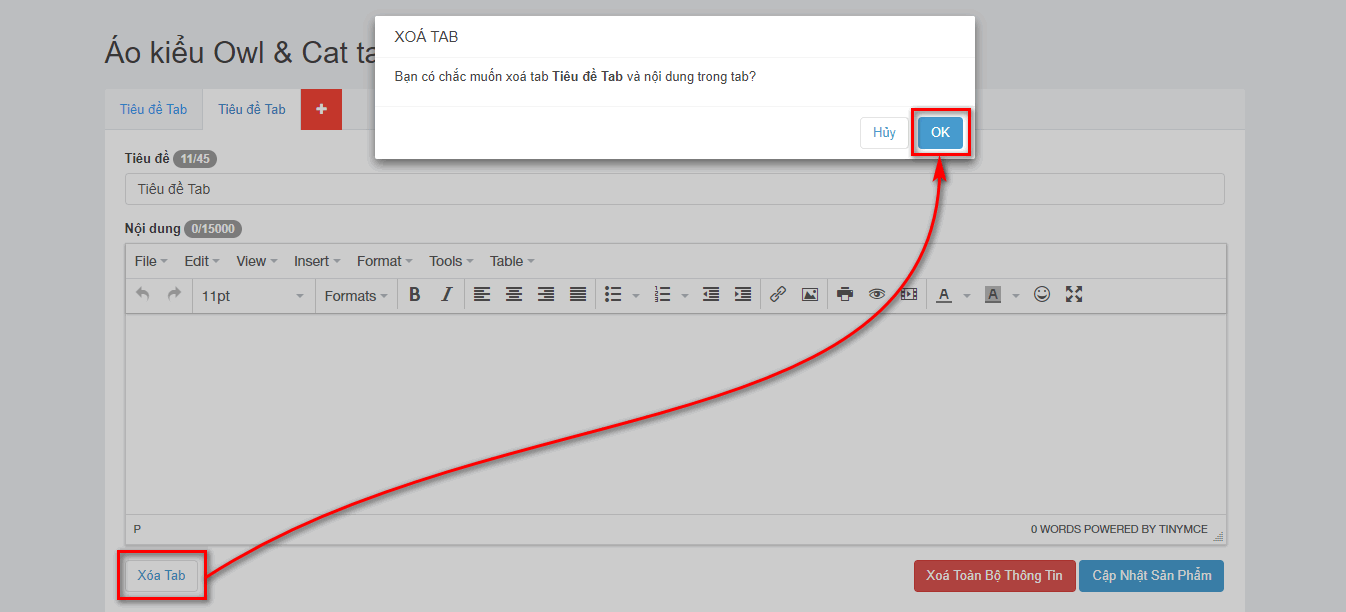Viewport: 1346px width, 612px height.
Task: Switch to the first Tiêu đề Tab
Action: [153, 109]
